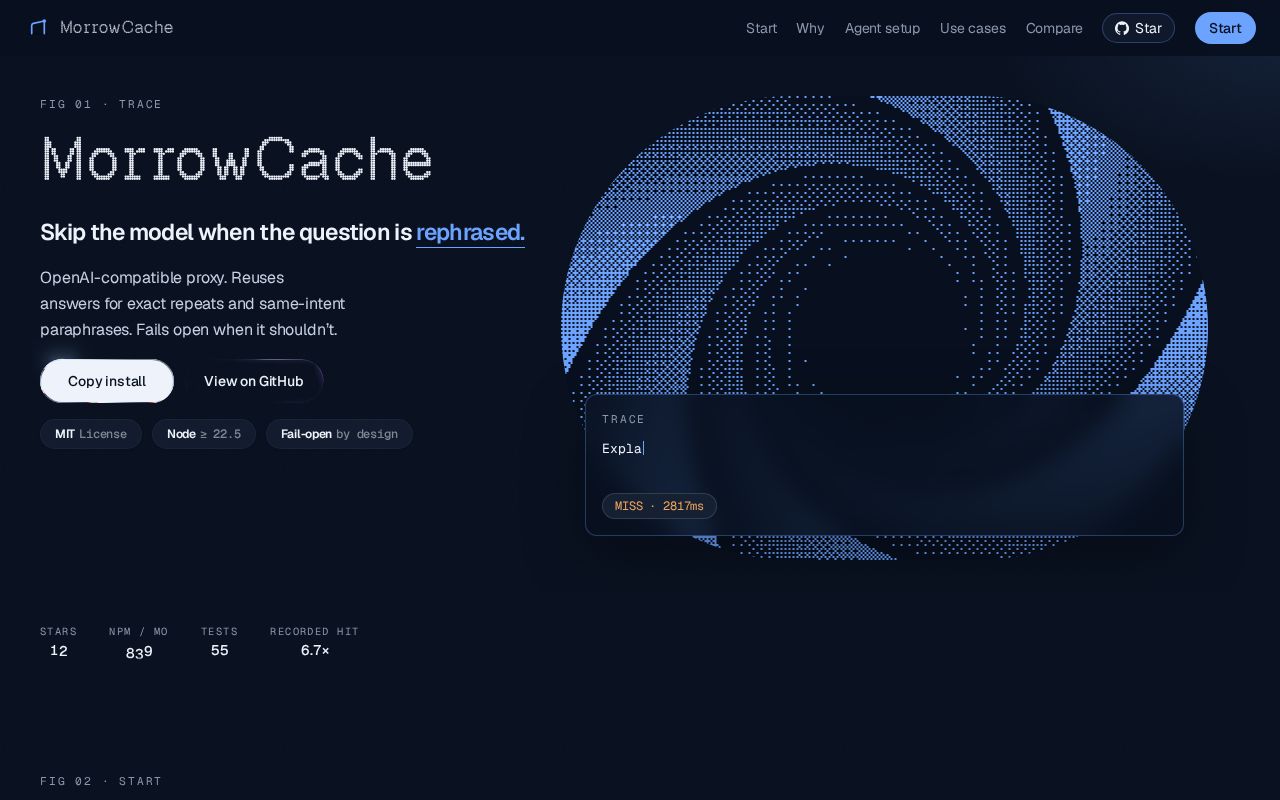Viewport: 1280px width, 800px height.
Task: Click the FIG 02 · START label
Action: click(x=101, y=781)
